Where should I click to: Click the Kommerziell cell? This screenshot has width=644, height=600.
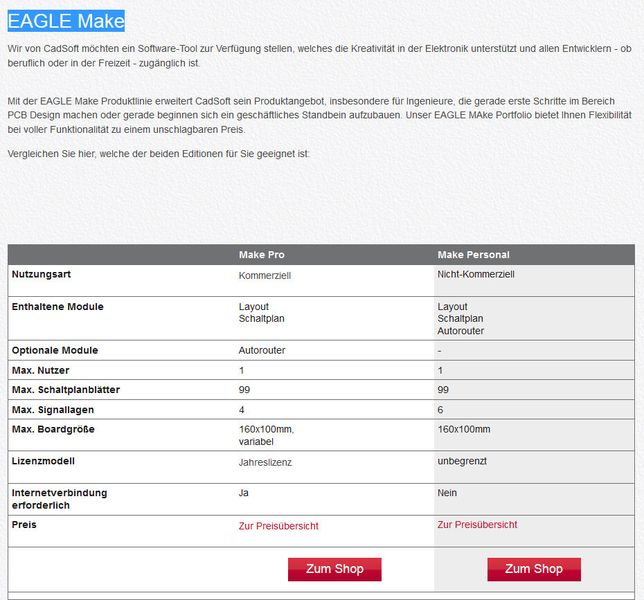tap(264, 276)
